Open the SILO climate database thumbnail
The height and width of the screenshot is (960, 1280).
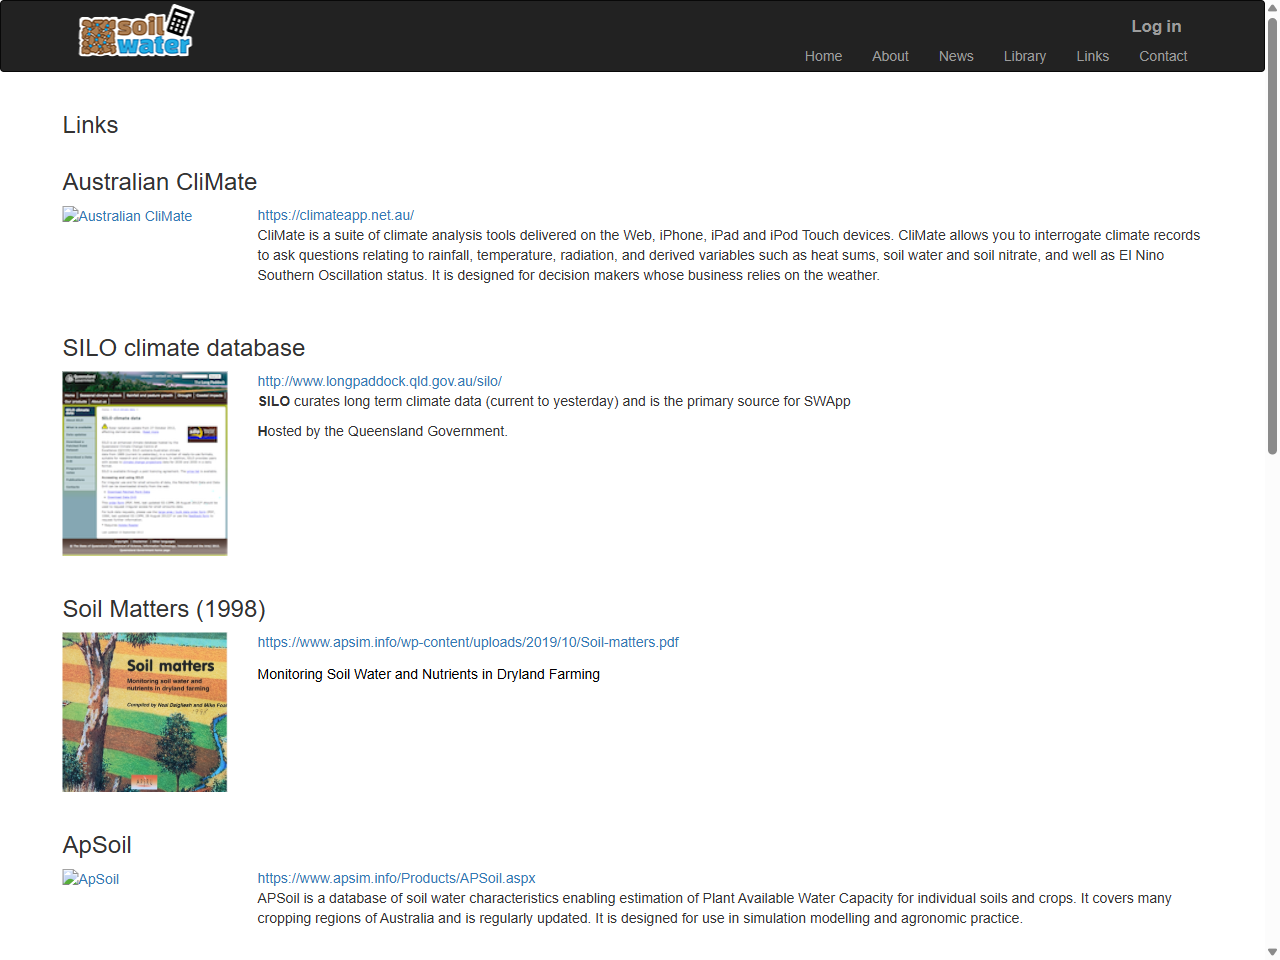[144, 463]
